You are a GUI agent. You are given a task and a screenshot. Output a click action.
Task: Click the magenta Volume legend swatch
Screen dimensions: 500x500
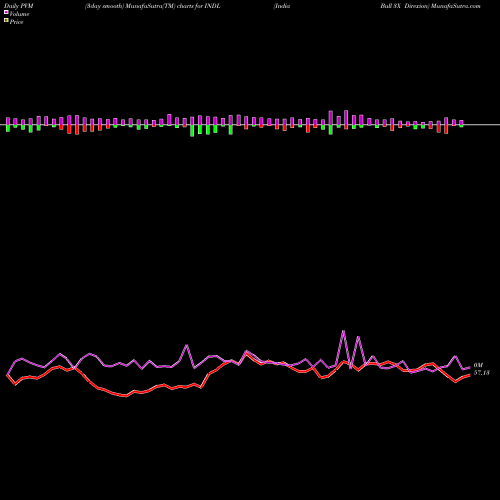[6, 12]
